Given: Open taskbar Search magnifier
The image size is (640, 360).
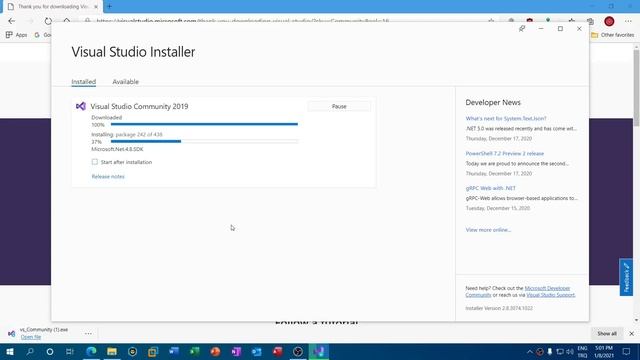Looking at the screenshot, I should coord(30,351).
